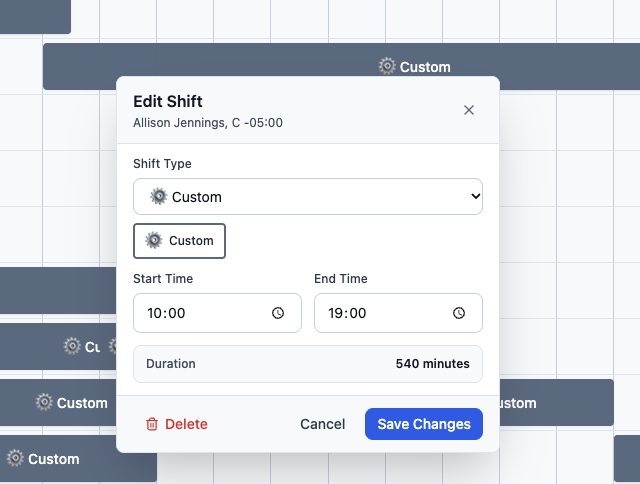The height and width of the screenshot is (484, 640).
Task: Click the Shift Type dropdown chevron arrow
Action: click(475, 196)
